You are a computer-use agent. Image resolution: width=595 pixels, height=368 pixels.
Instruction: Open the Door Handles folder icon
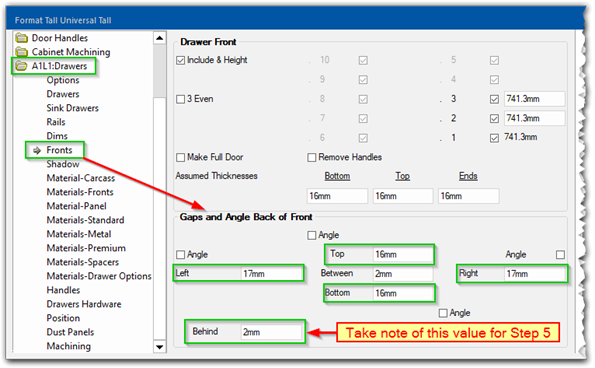point(22,38)
